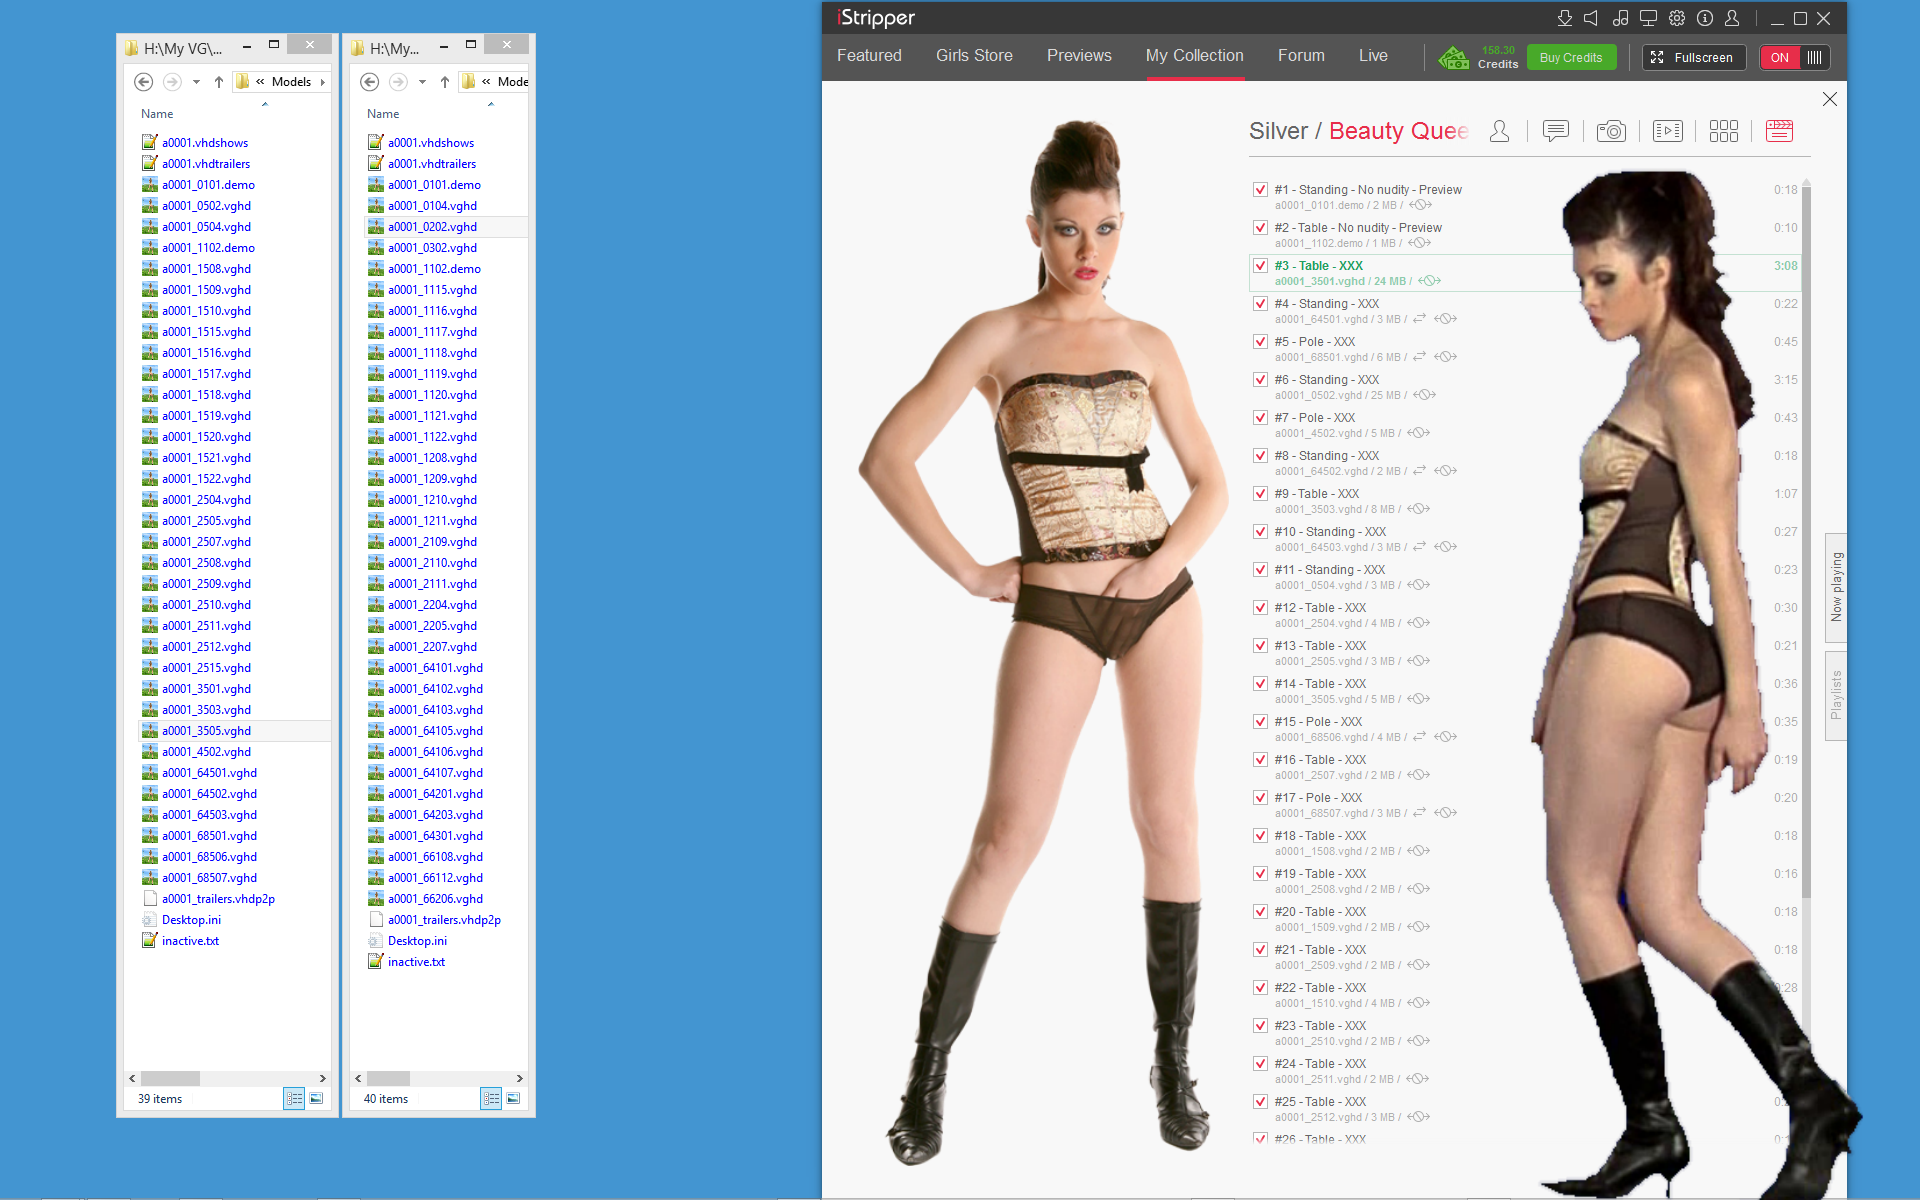Open recent locations dropdown in left Explorer window
This screenshot has width=1920, height=1200.
pos(197,82)
